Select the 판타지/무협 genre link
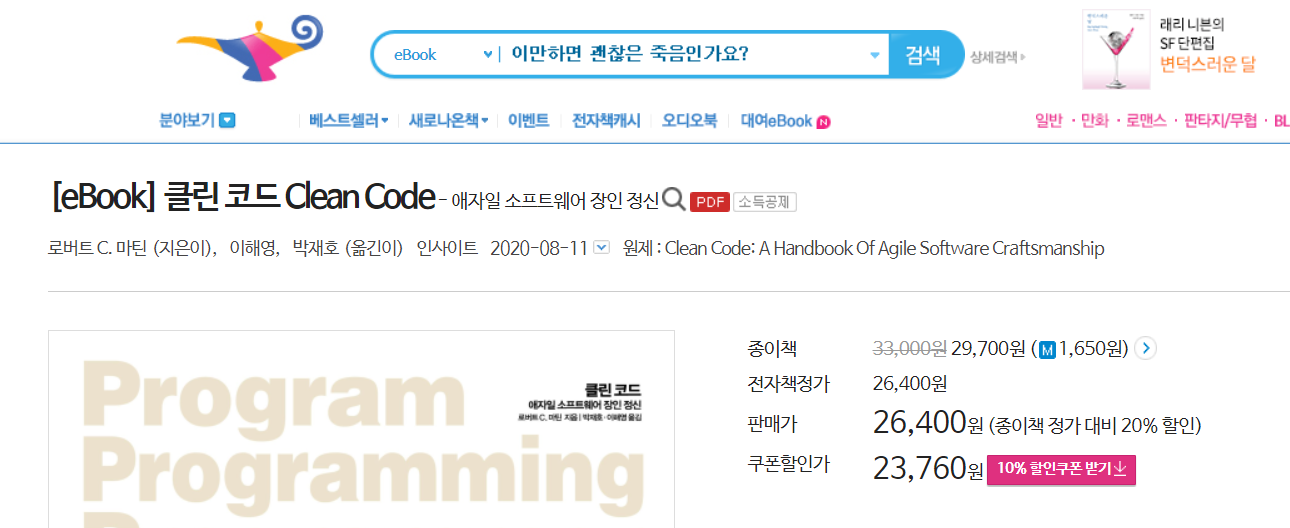The image size is (1290, 528). [1220, 121]
